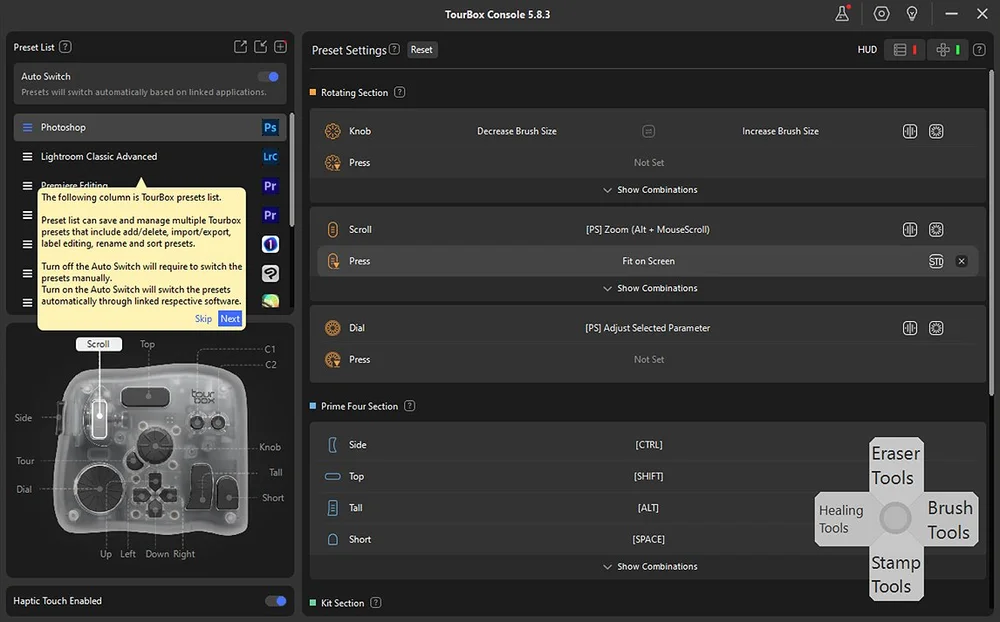Toggle Haptic Touch Enabled switch
The height and width of the screenshot is (622, 1000).
click(276, 601)
